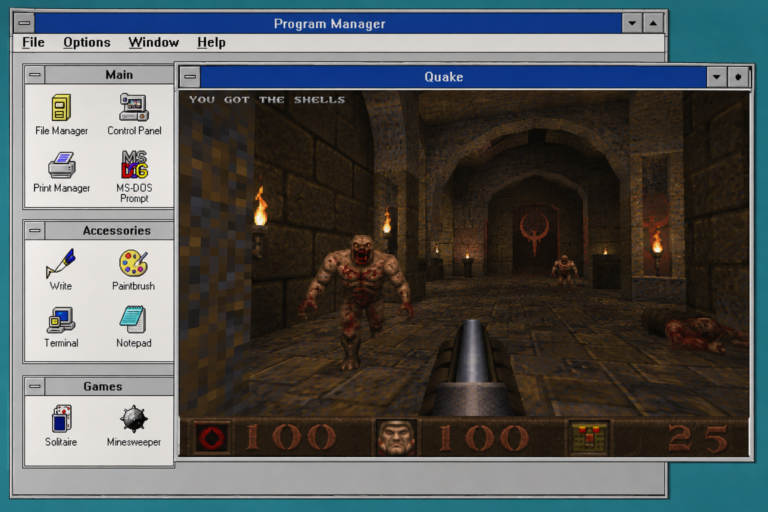Open the Help menu
The image size is (768, 512).
click(x=211, y=43)
